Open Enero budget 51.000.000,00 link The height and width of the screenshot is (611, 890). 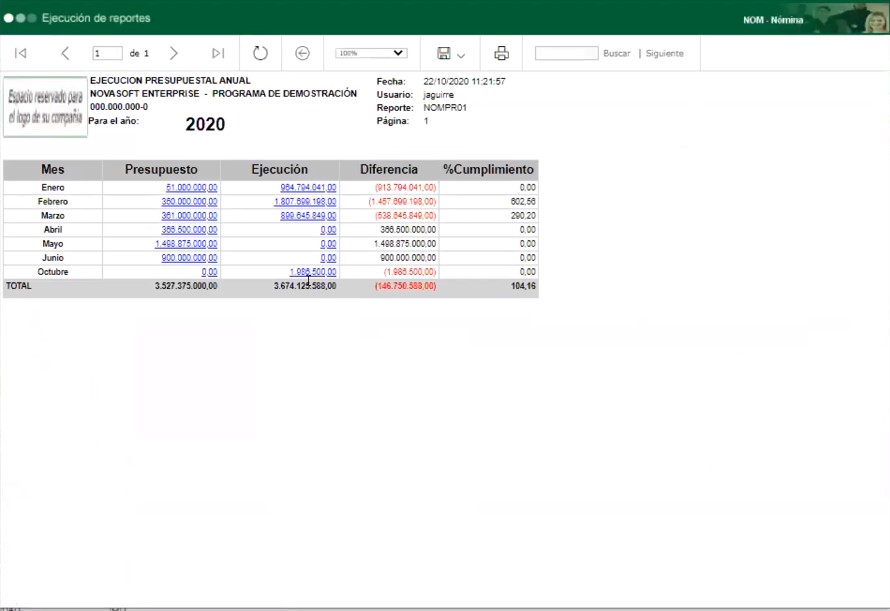[191, 187]
